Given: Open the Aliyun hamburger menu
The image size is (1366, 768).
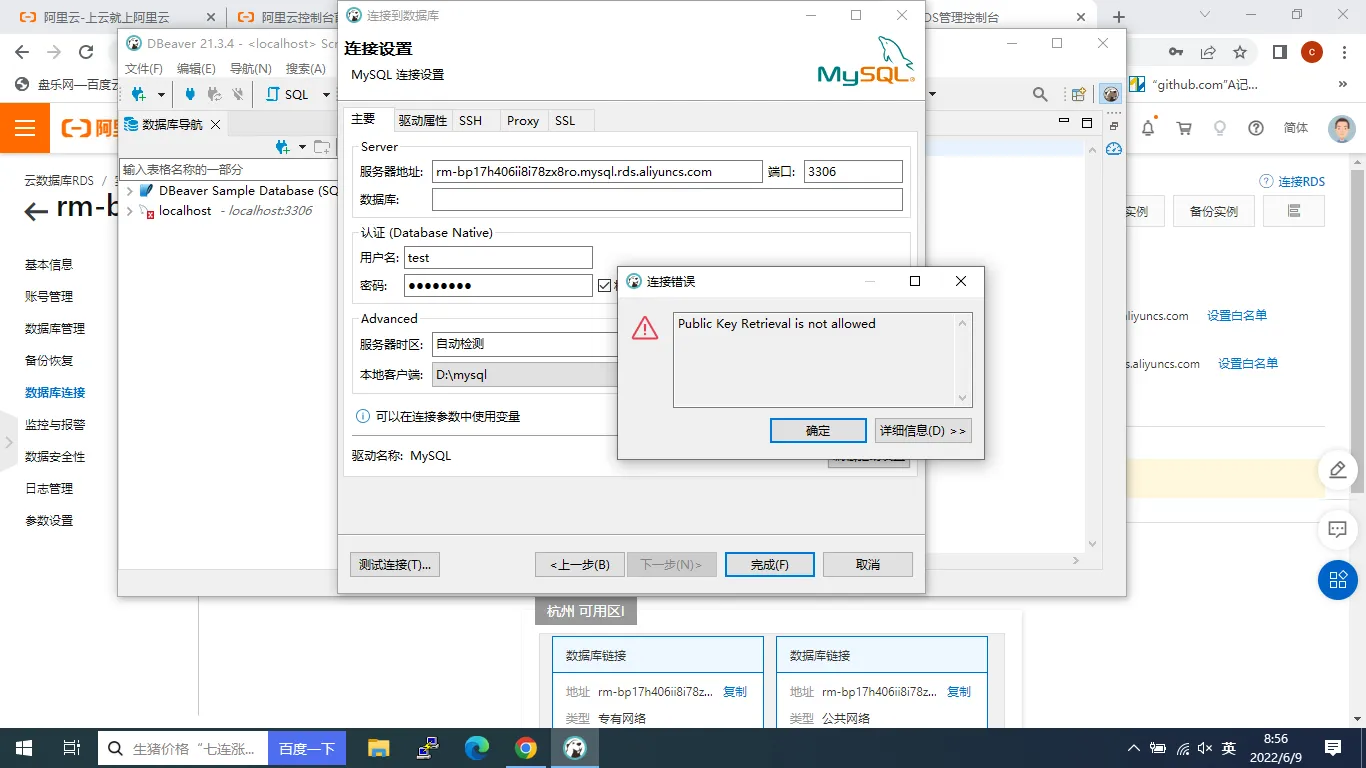Looking at the screenshot, I should (x=25, y=128).
